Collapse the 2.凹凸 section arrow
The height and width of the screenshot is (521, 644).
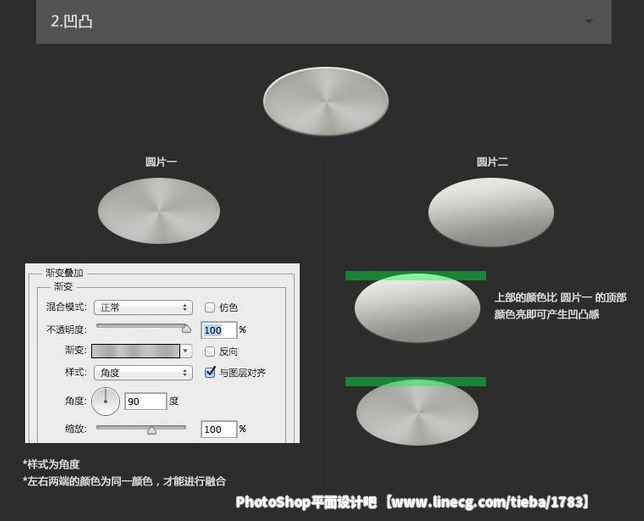tap(589, 21)
